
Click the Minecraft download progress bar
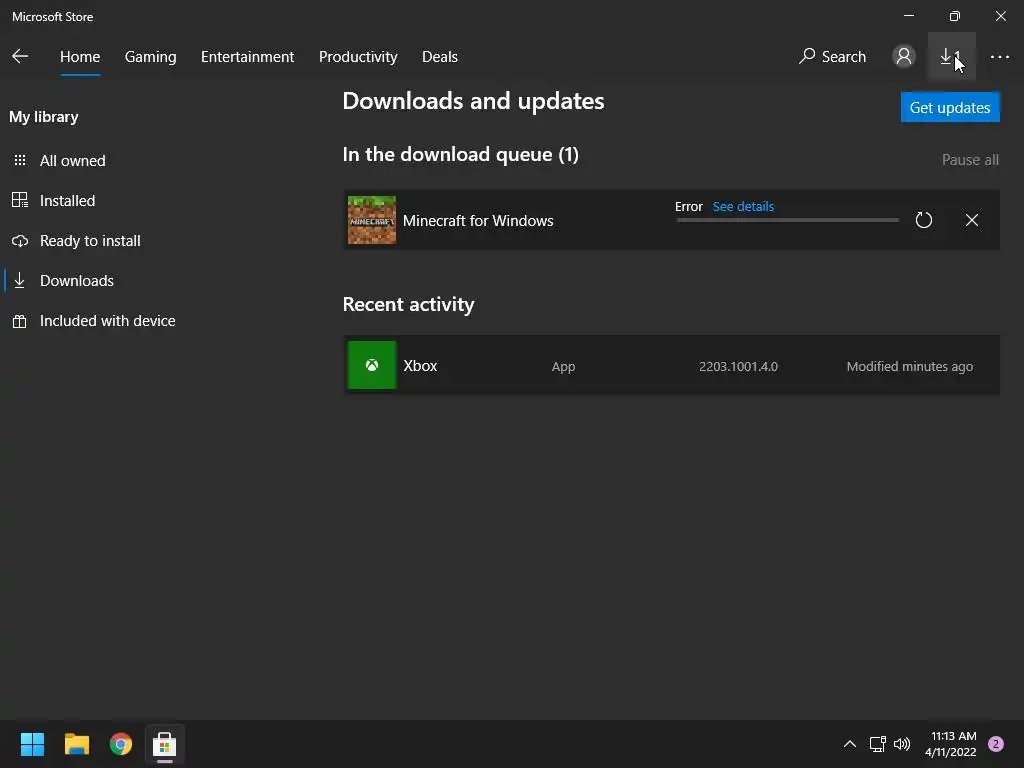pos(788,220)
